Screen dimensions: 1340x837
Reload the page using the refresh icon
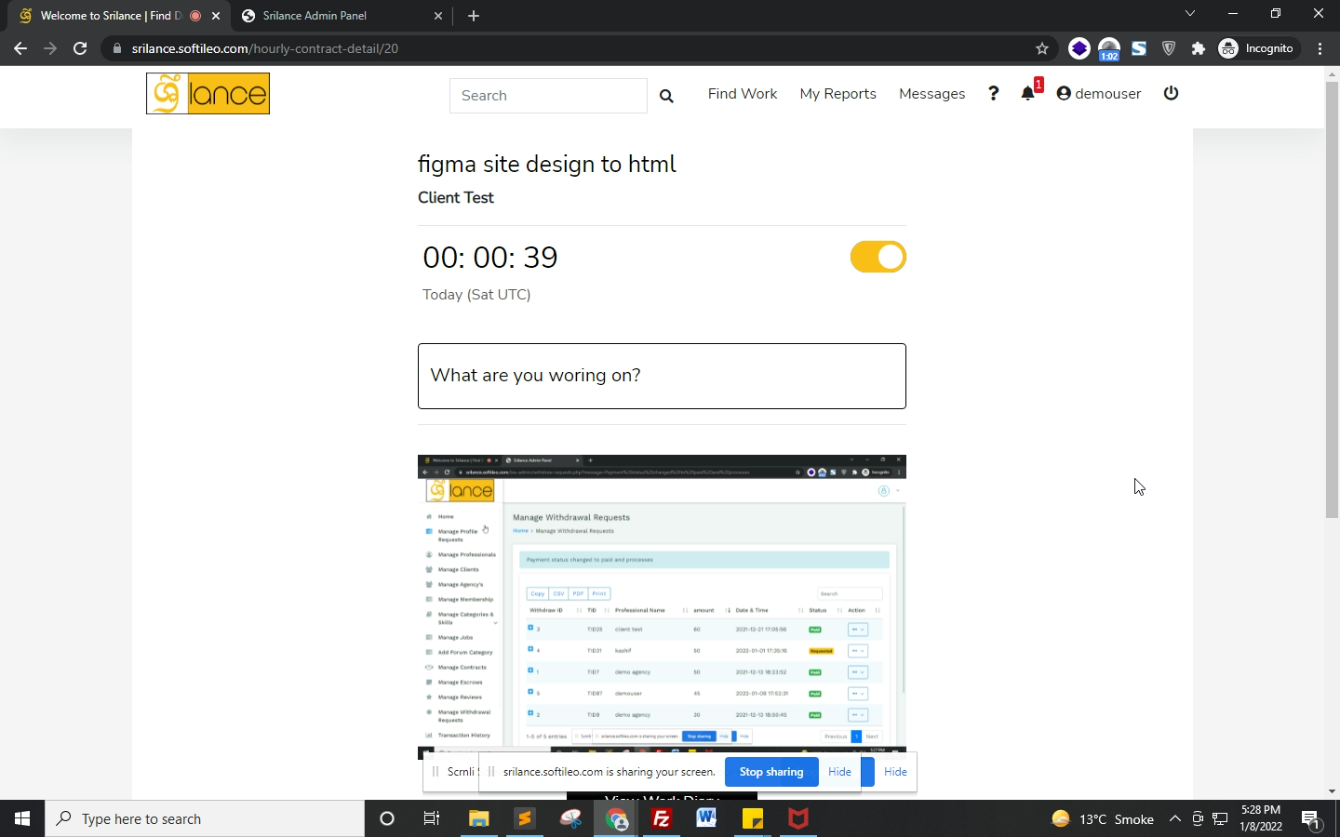pyautogui.click(x=80, y=48)
